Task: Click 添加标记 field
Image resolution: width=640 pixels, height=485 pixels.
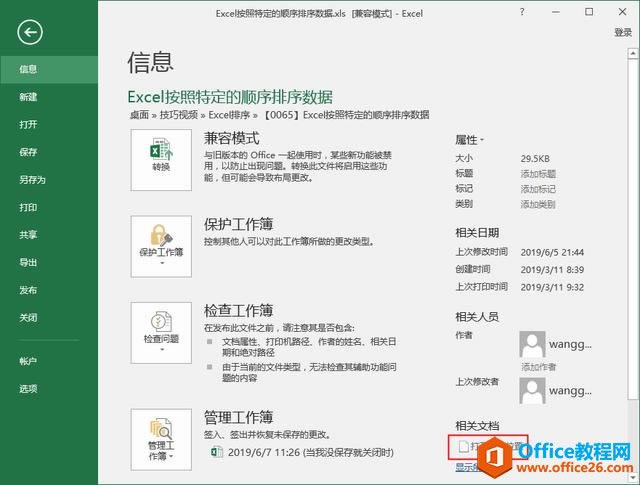Action: (x=538, y=189)
